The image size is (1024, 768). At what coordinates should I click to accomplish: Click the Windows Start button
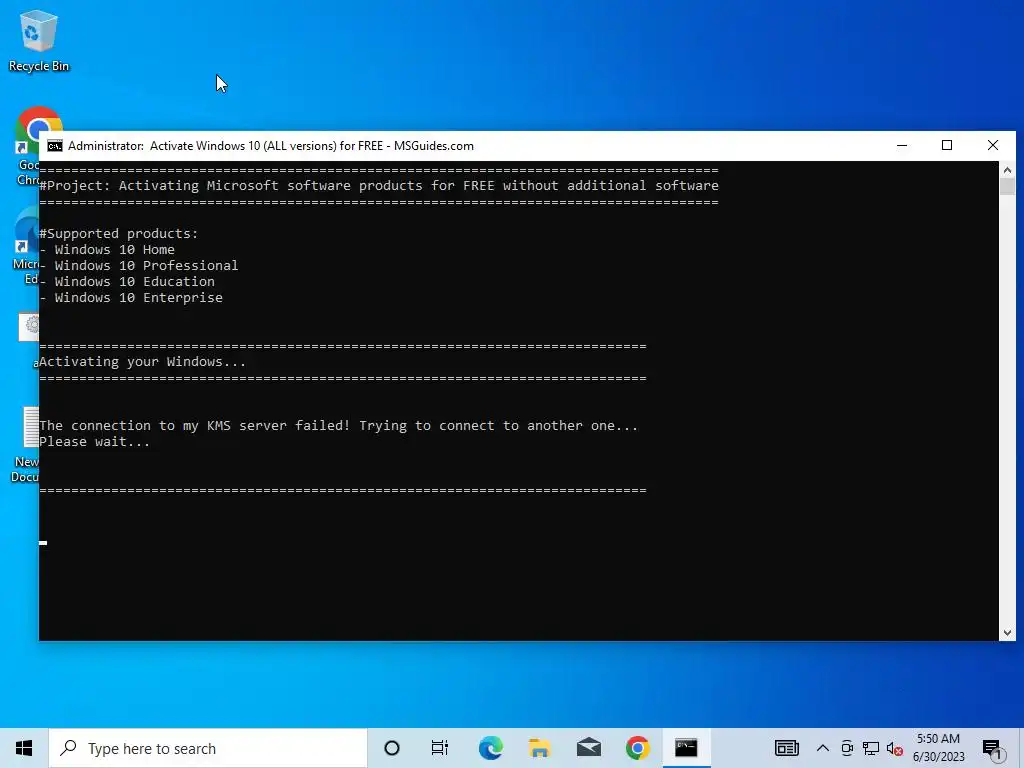pyautogui.click(x=24, y=748)
